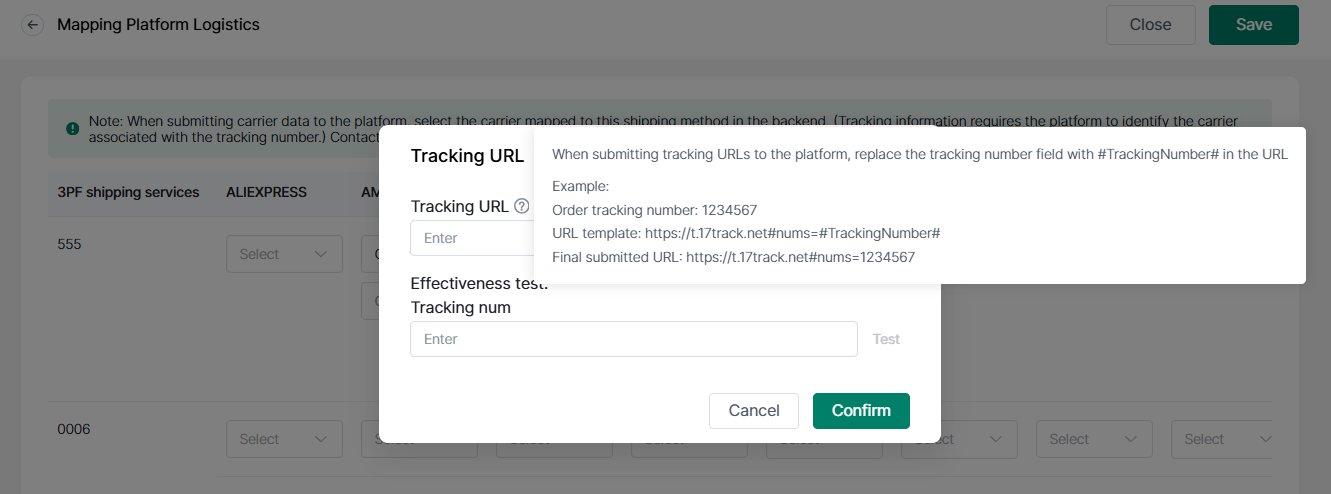
Task: Click the back arrow icon in header
Action: (33, 25)
